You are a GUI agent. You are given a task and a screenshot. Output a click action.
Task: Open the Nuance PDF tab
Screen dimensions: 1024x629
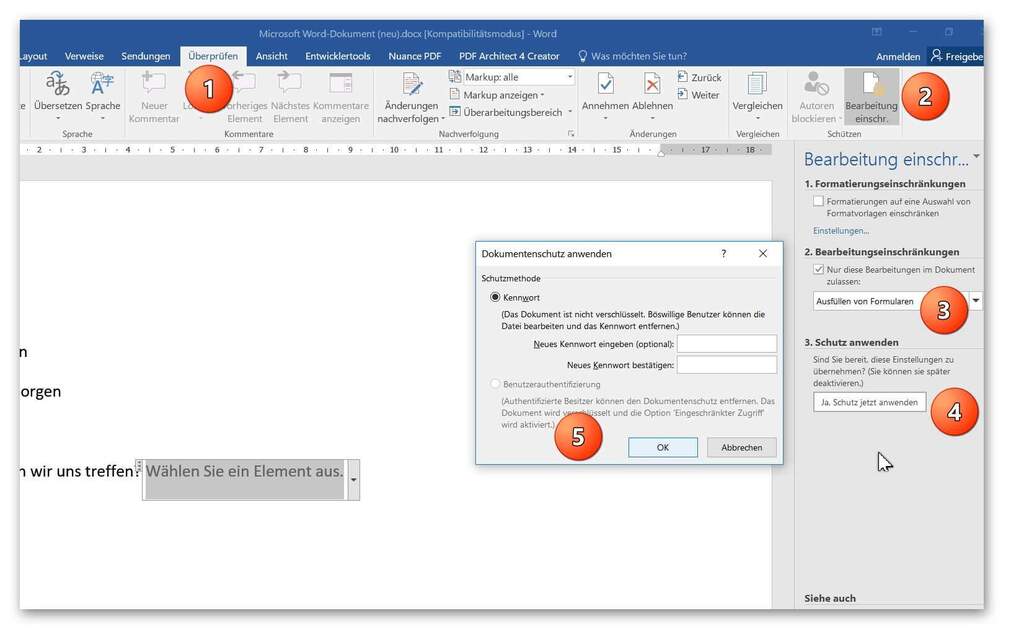(x=415, y=56)
